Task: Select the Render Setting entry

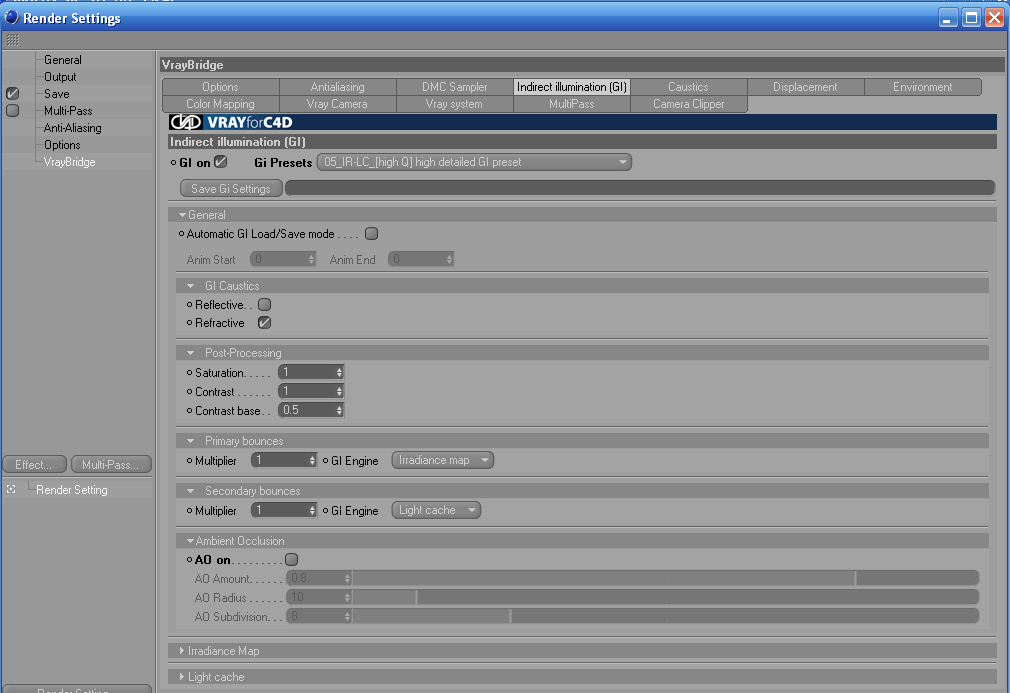Action: click(x=71, y=490)
